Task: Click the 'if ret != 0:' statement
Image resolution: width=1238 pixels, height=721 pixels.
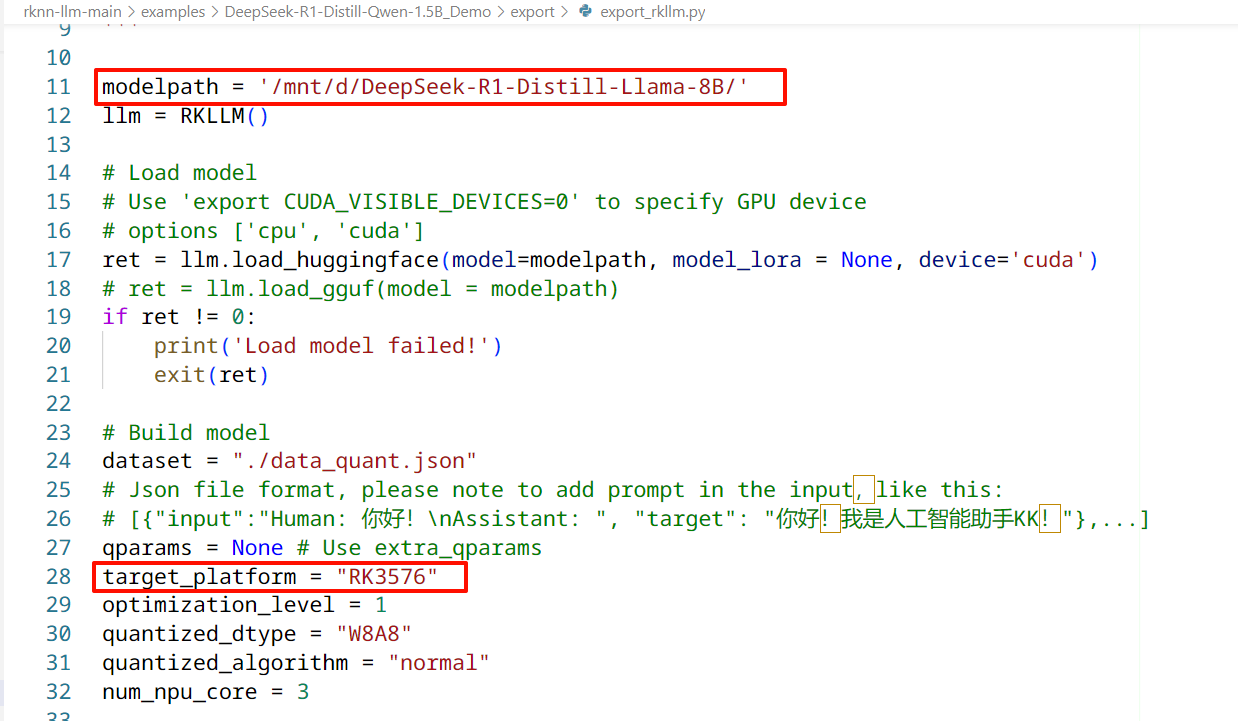Action: (x=179, y=317)
